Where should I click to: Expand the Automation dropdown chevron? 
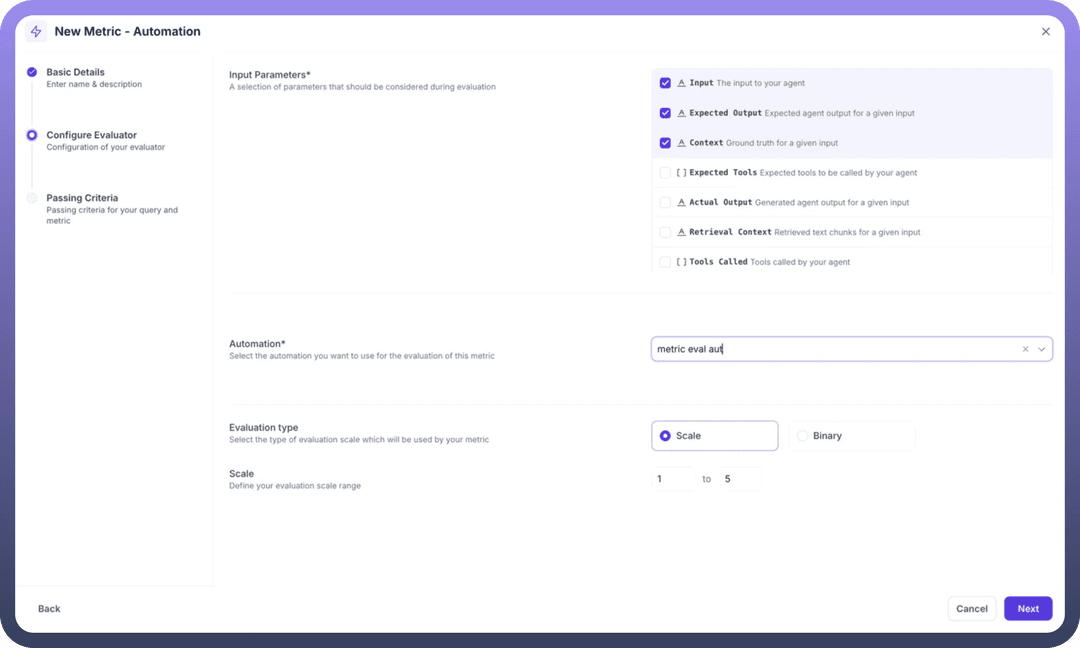pyautogui.click(x=1041, y=349)
